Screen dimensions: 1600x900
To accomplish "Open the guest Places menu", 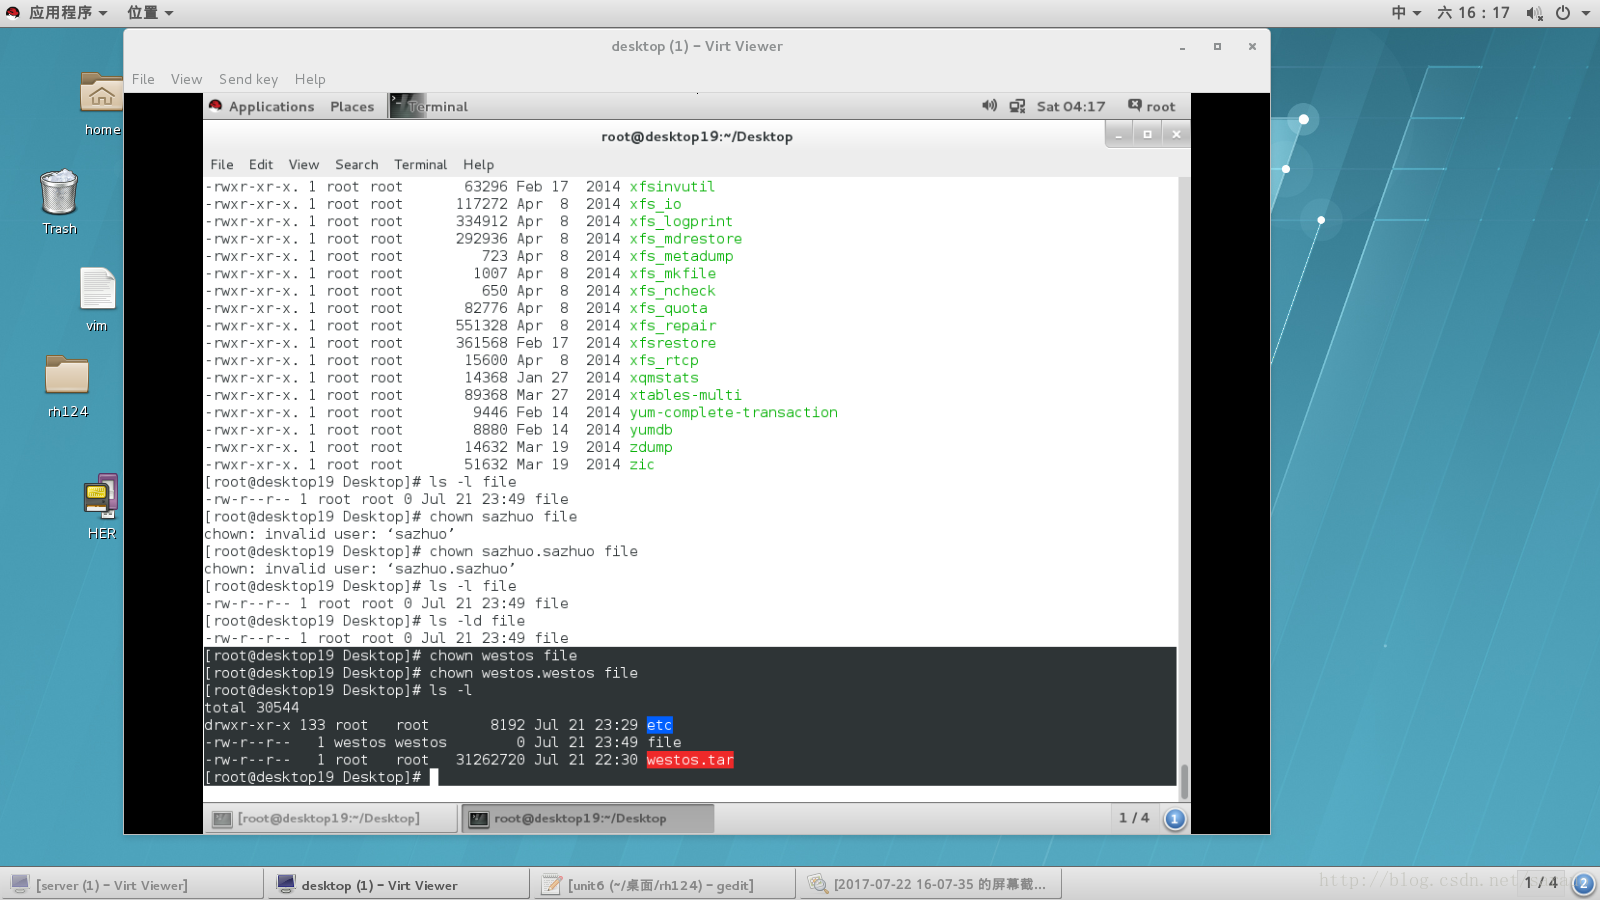I will pyautogui.click(x=352, y=107).
